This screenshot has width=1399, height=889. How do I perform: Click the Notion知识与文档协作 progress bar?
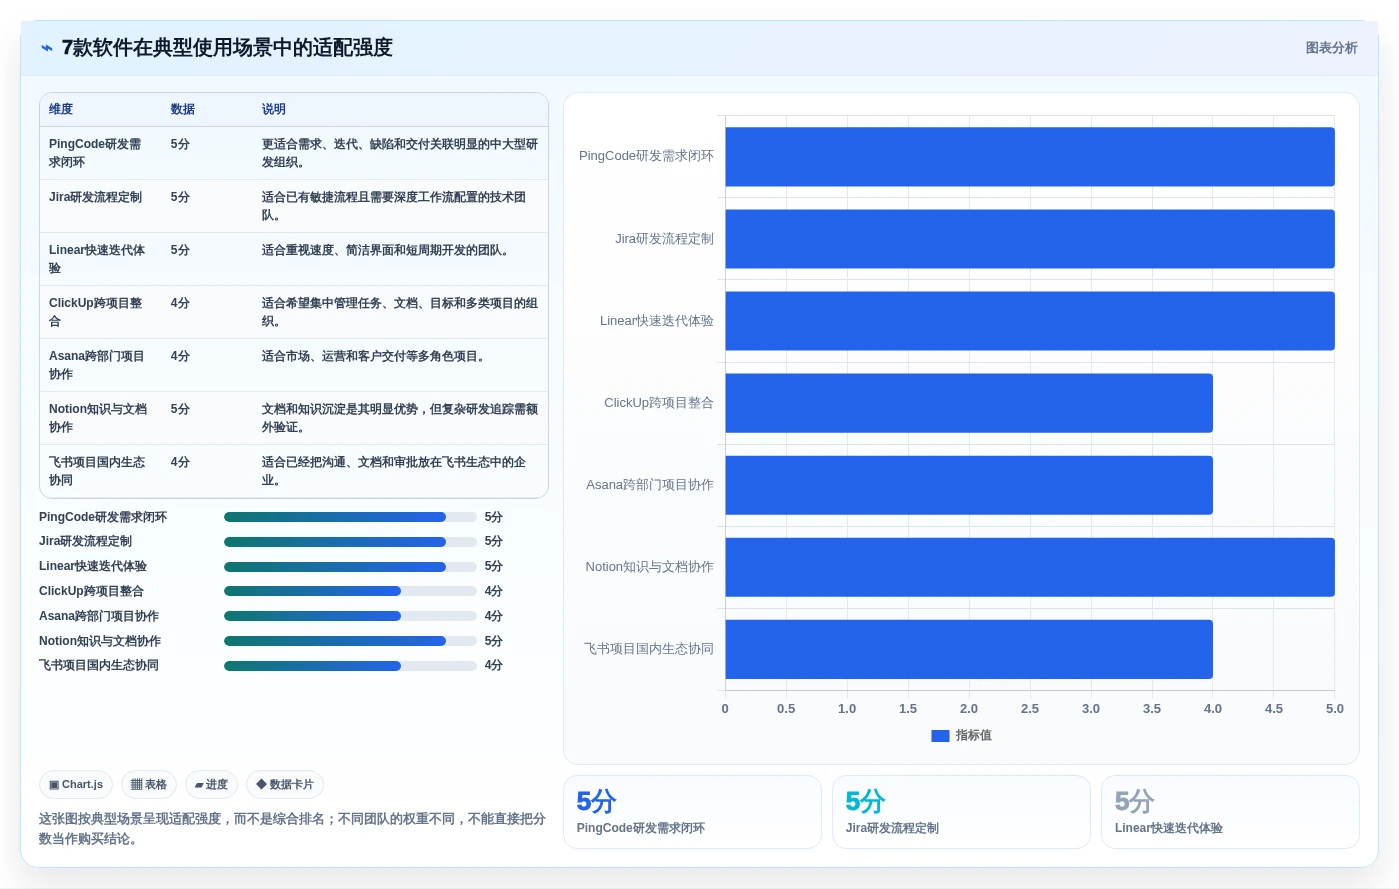coord(350,641)
